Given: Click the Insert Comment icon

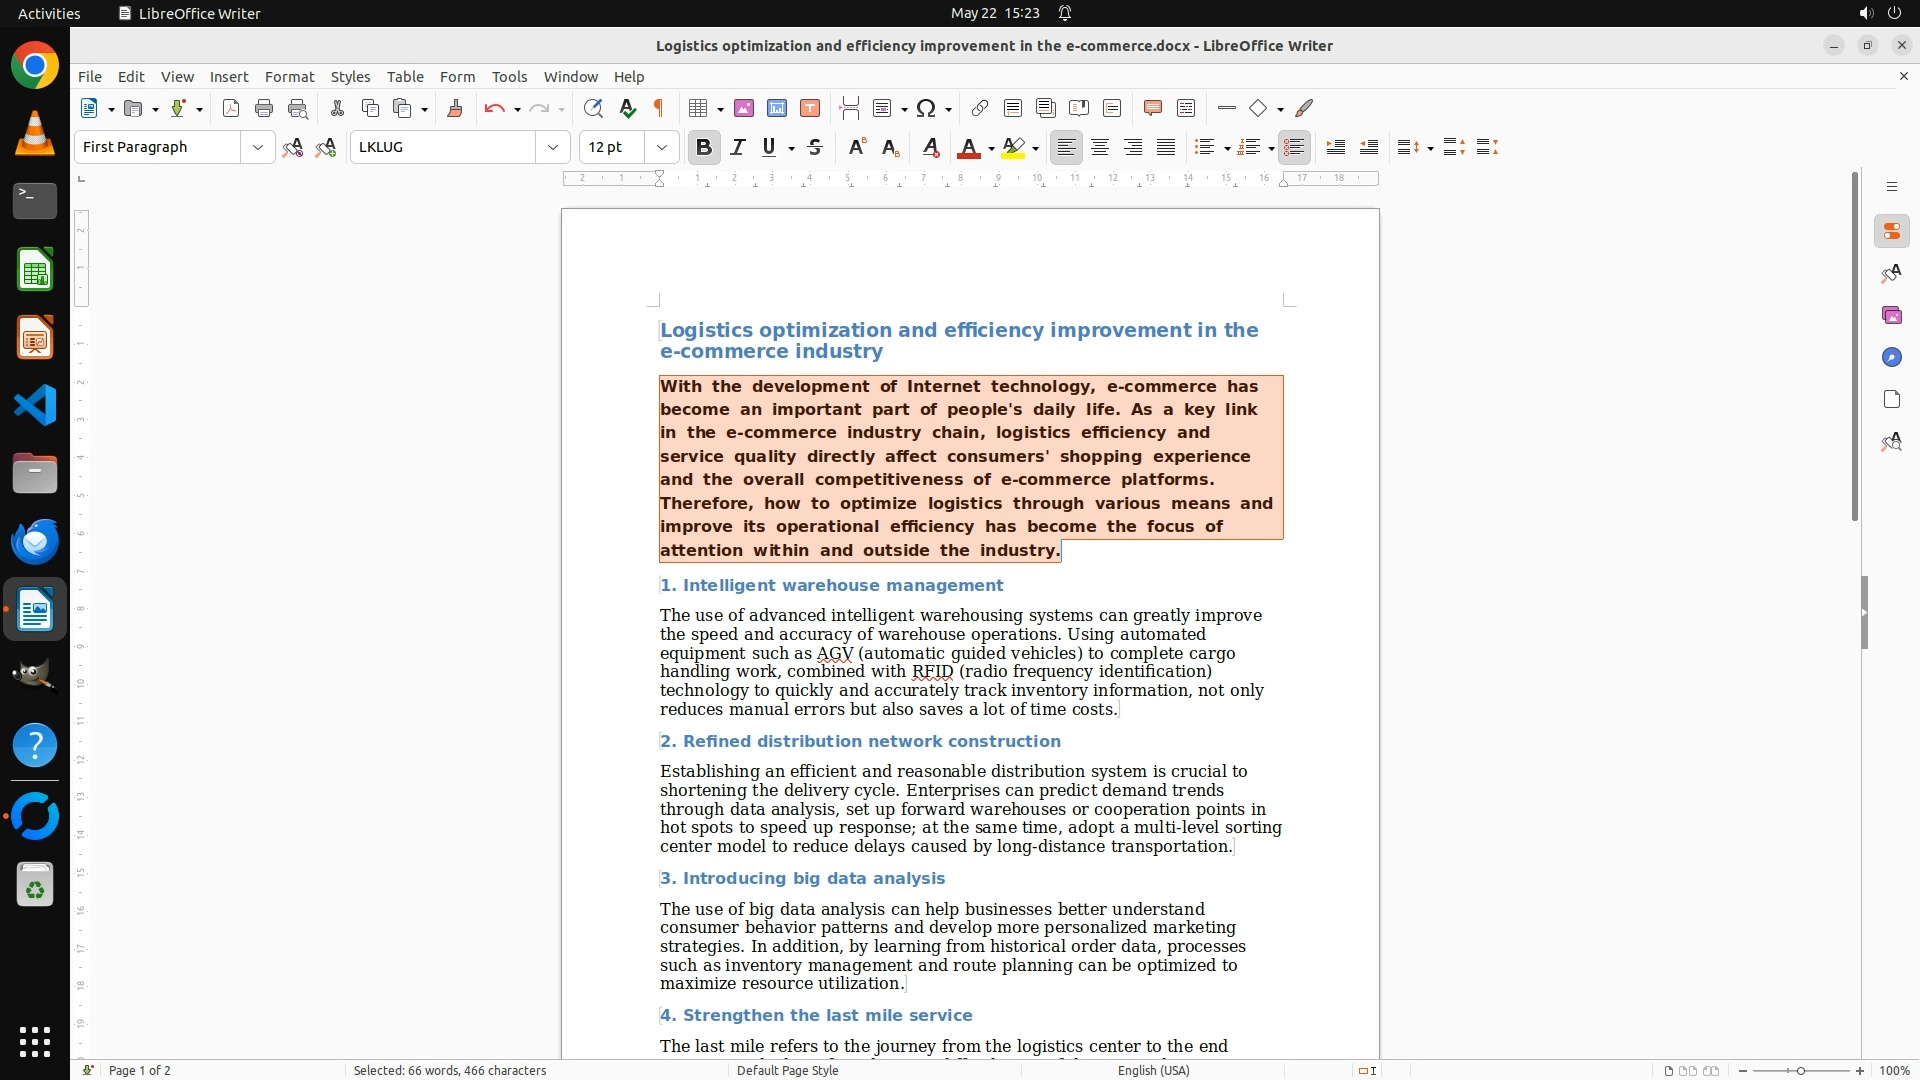Looking at the screenshot, I should coord(1152,108).
